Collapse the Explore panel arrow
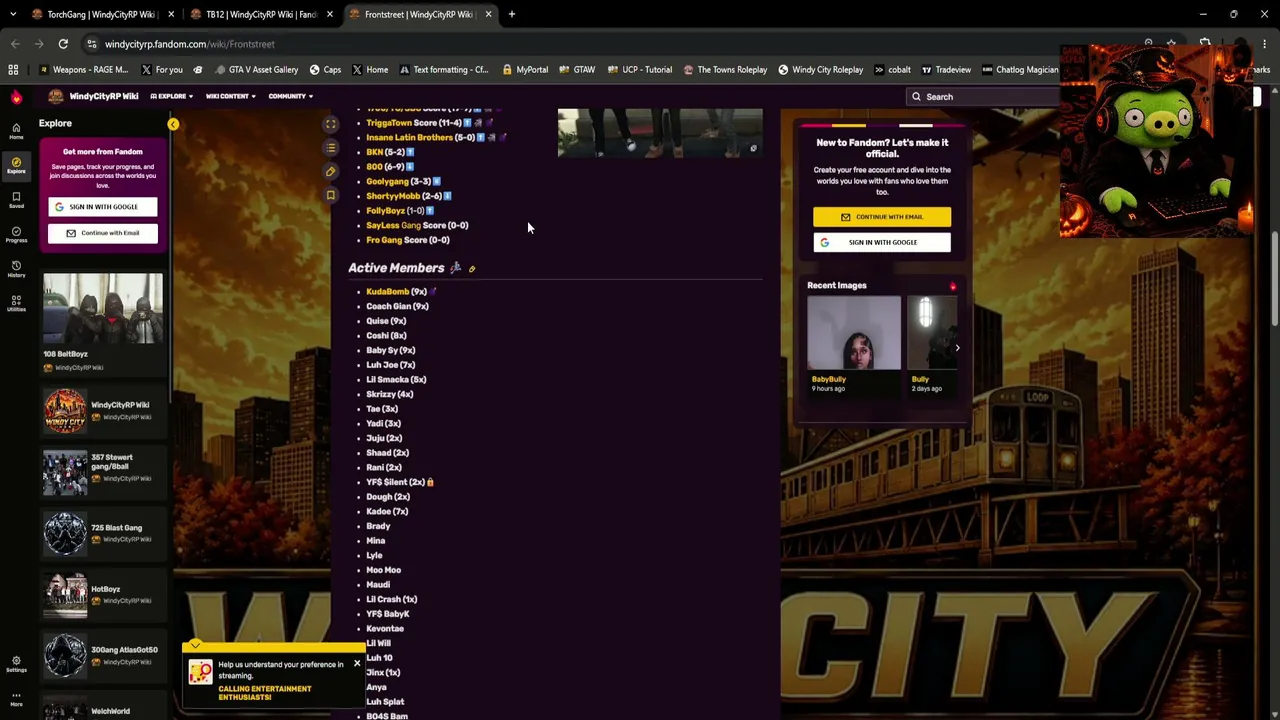1280x720 pixels. click(x=173, y=124)
